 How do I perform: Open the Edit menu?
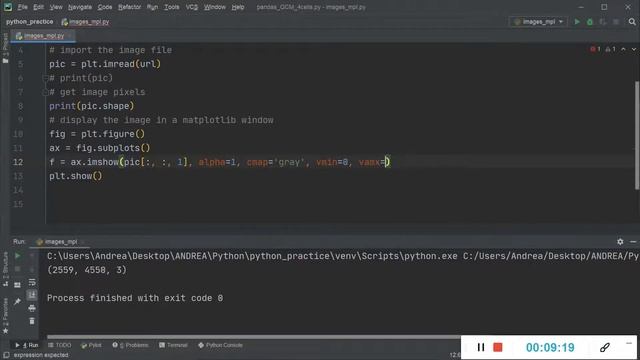(38, 7)
